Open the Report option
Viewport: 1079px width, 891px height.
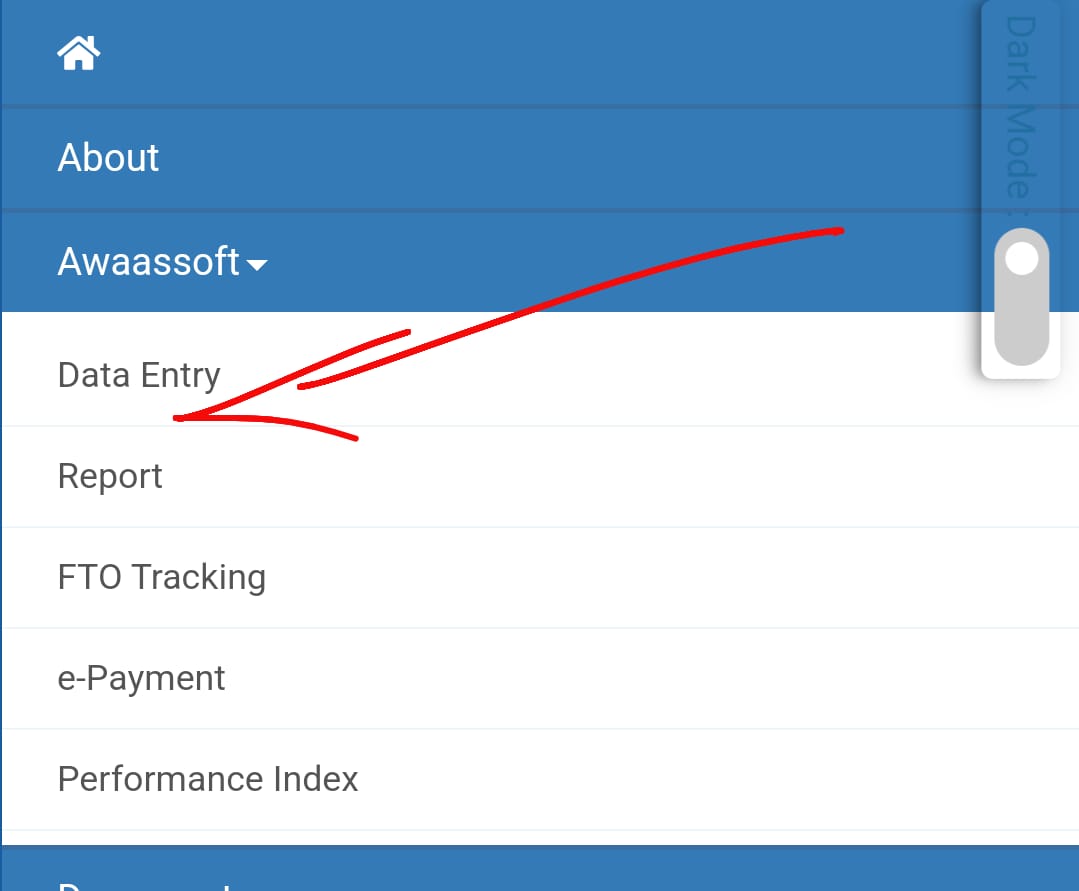coord(110,476)
